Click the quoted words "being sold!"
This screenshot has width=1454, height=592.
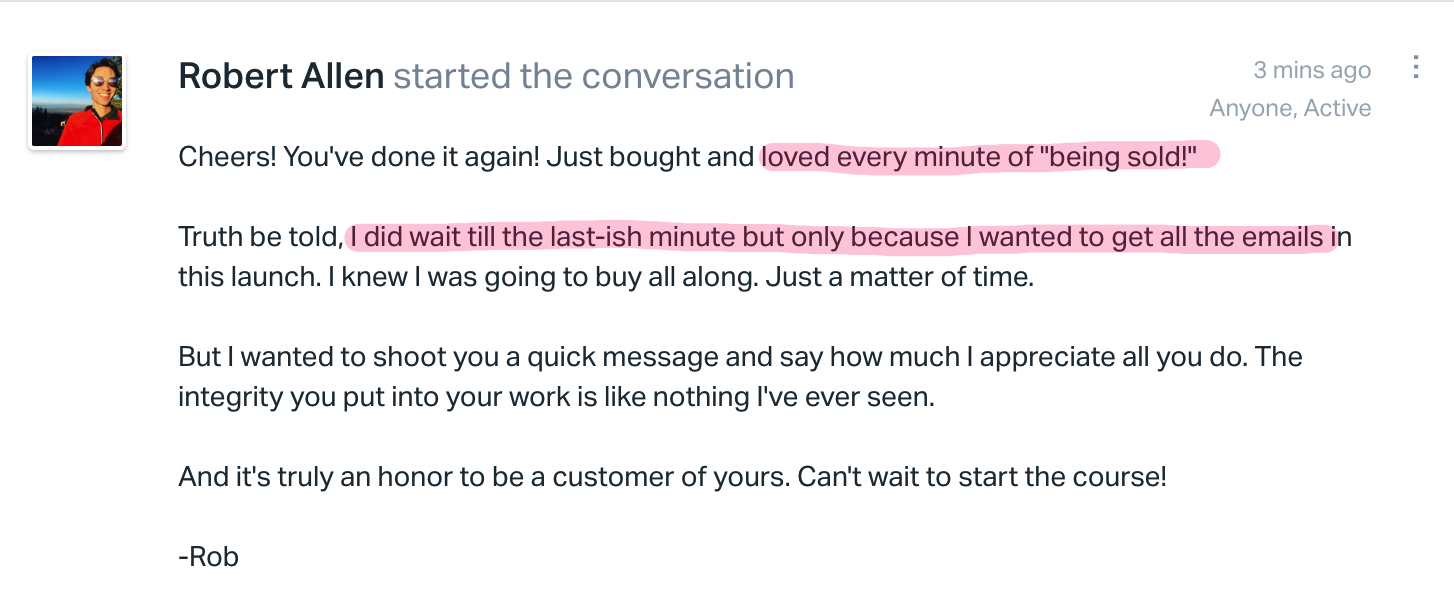coord(1107,157)
